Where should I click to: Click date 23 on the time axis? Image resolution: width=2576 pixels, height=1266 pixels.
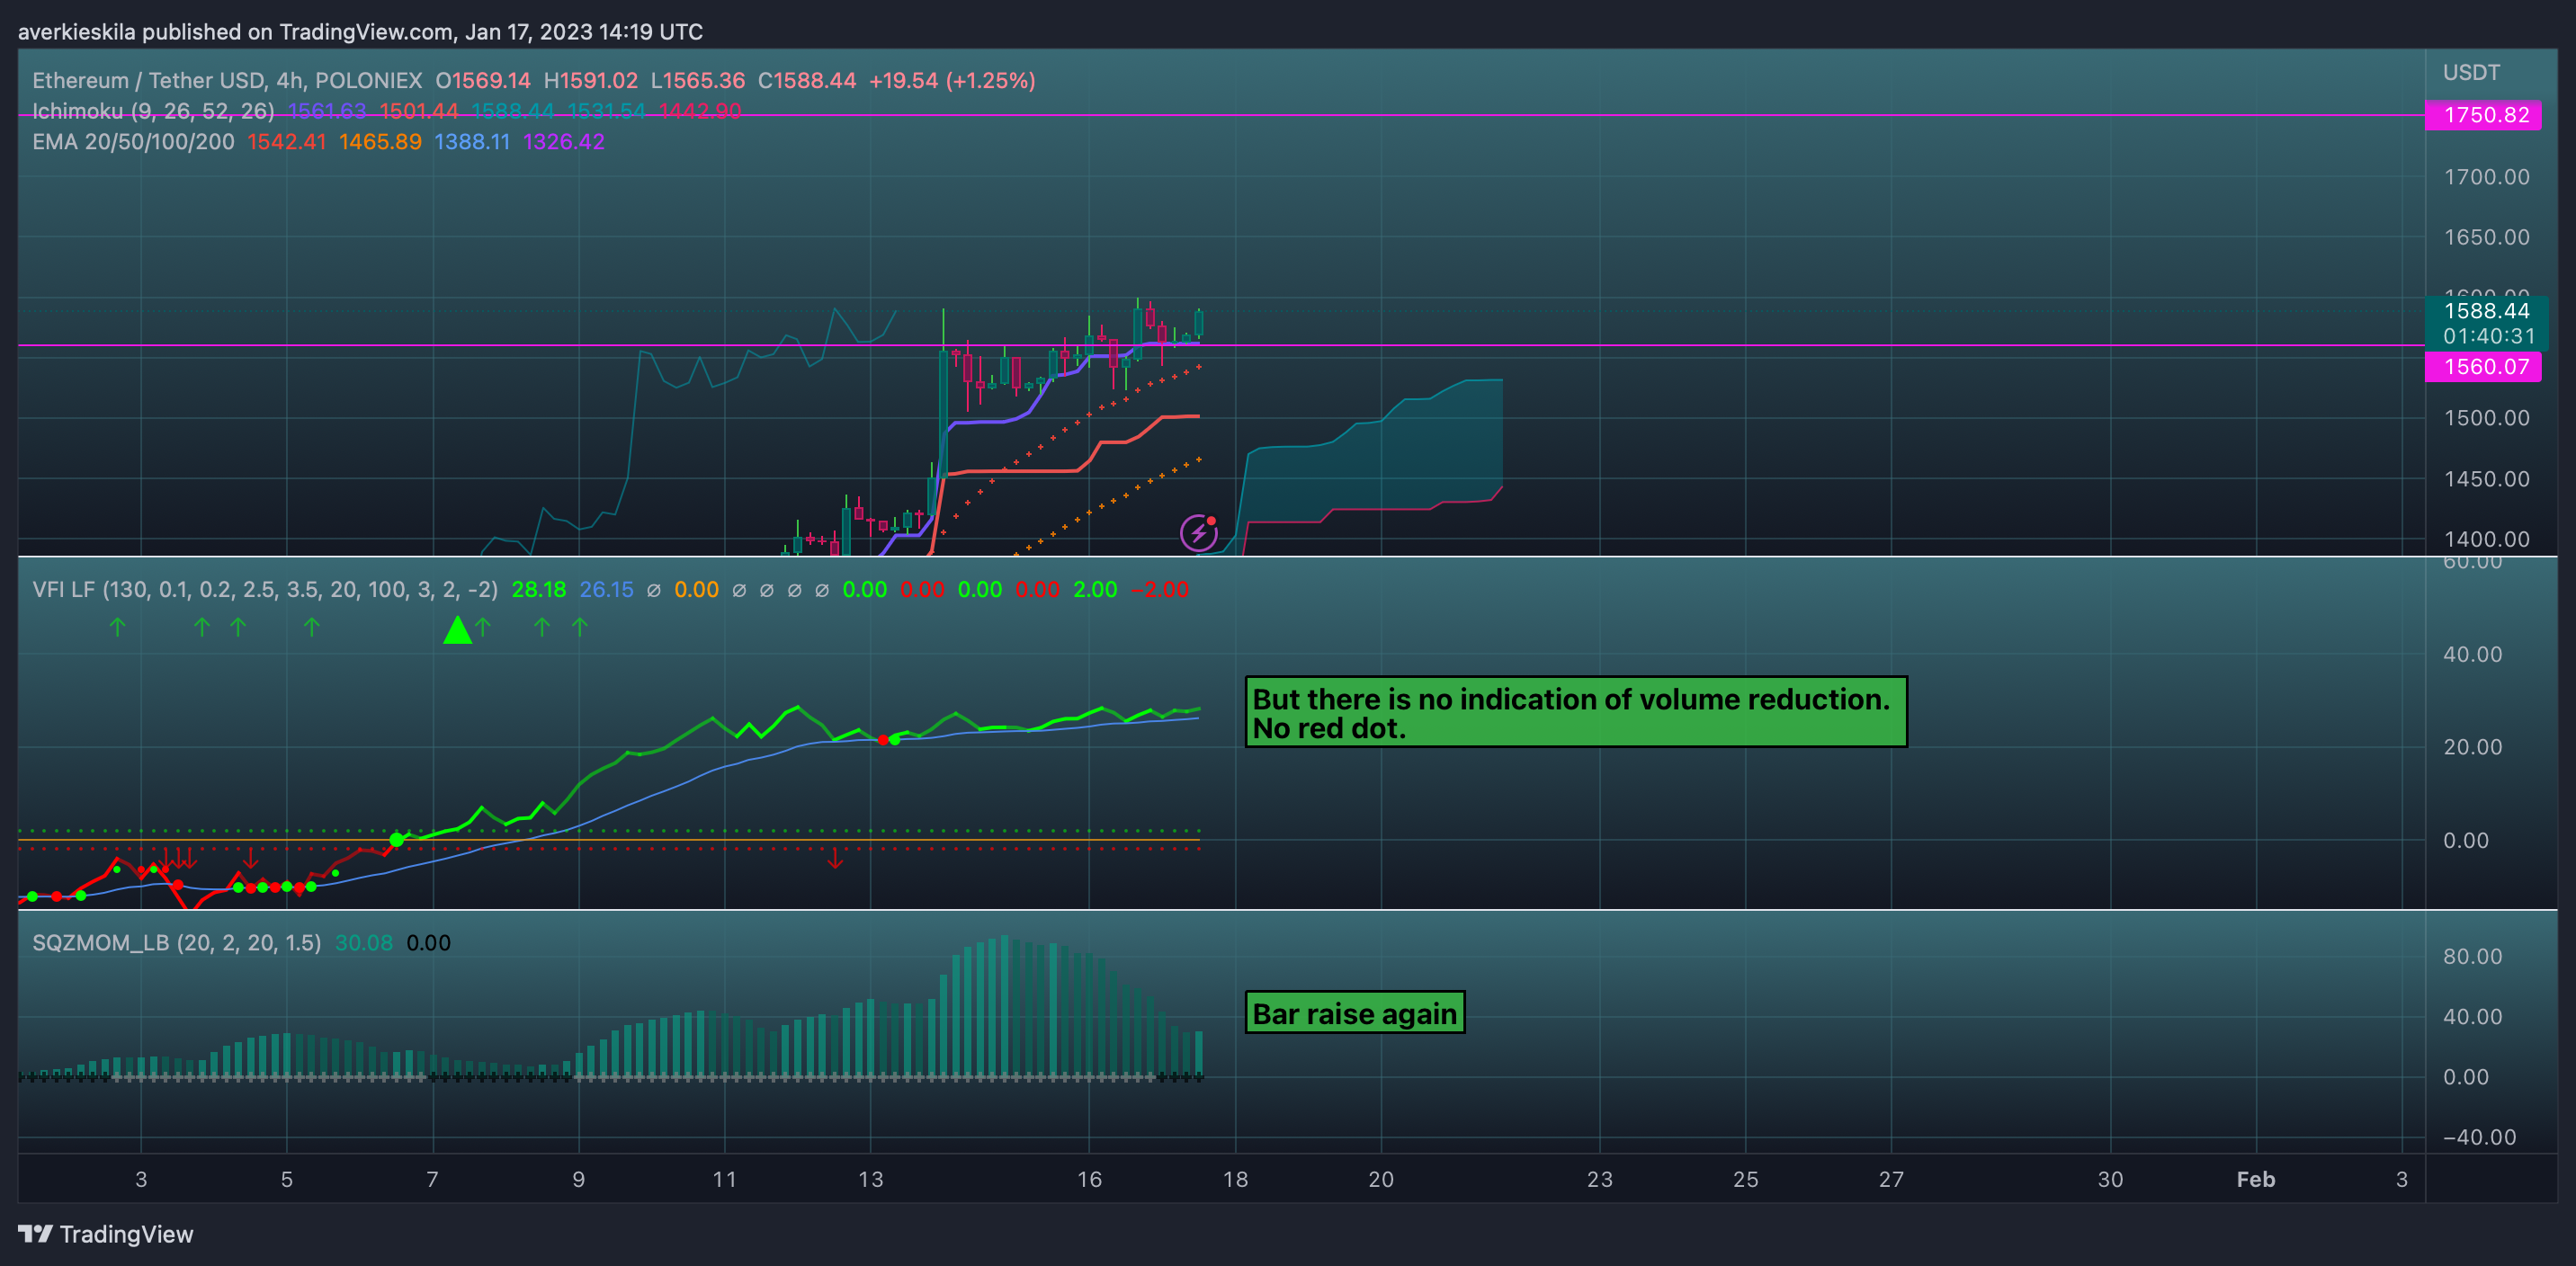click(1599, 1179)
